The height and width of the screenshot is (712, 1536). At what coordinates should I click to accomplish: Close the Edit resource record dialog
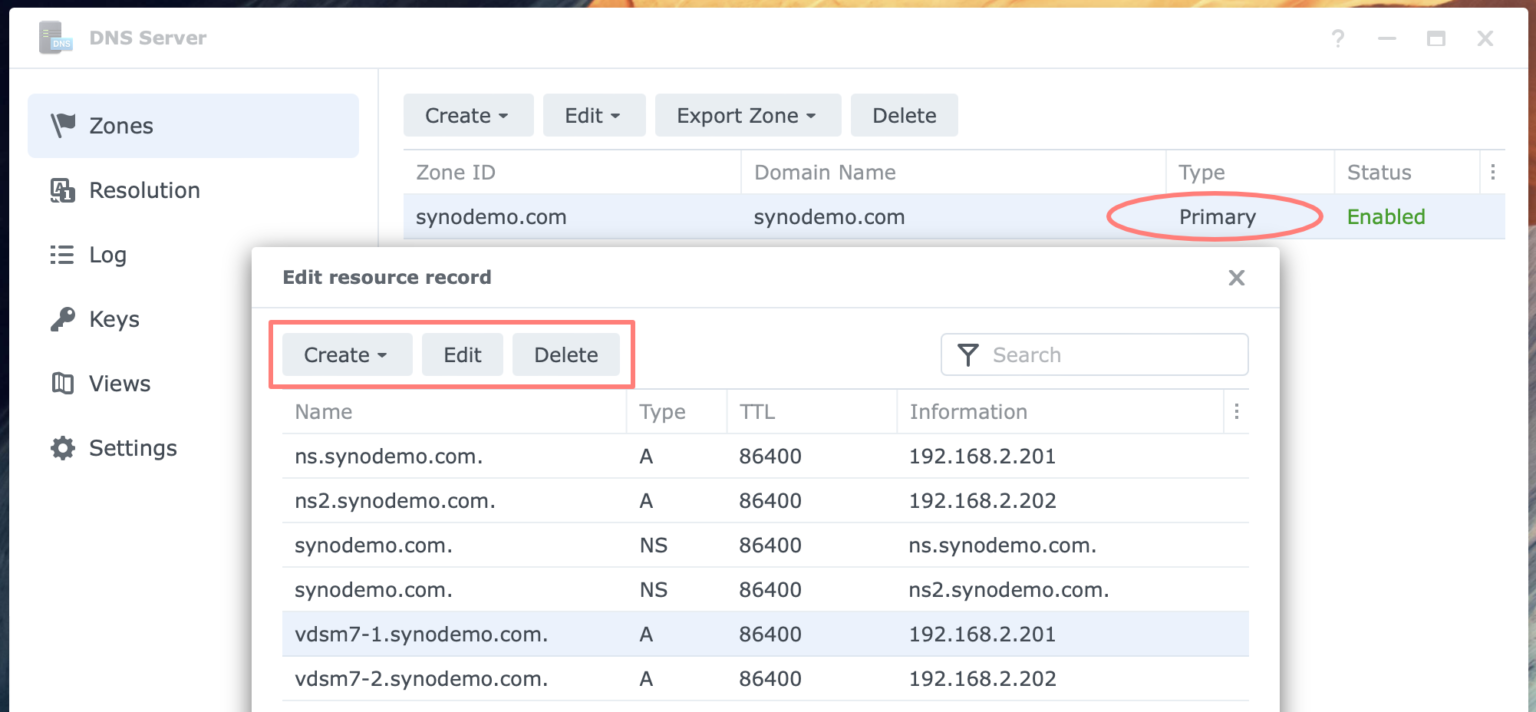[1237, 278]
